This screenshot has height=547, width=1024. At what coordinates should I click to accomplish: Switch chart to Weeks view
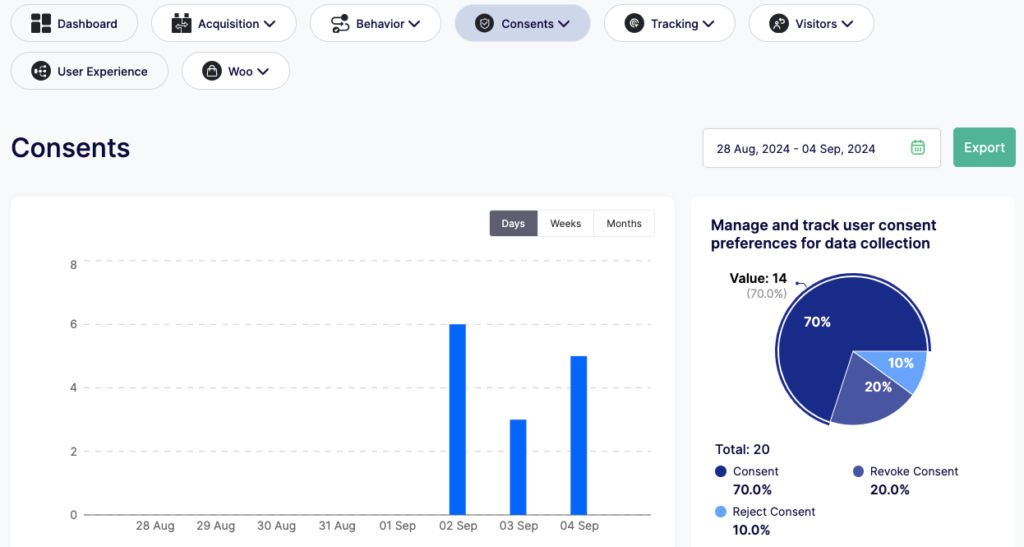[566, 223]
